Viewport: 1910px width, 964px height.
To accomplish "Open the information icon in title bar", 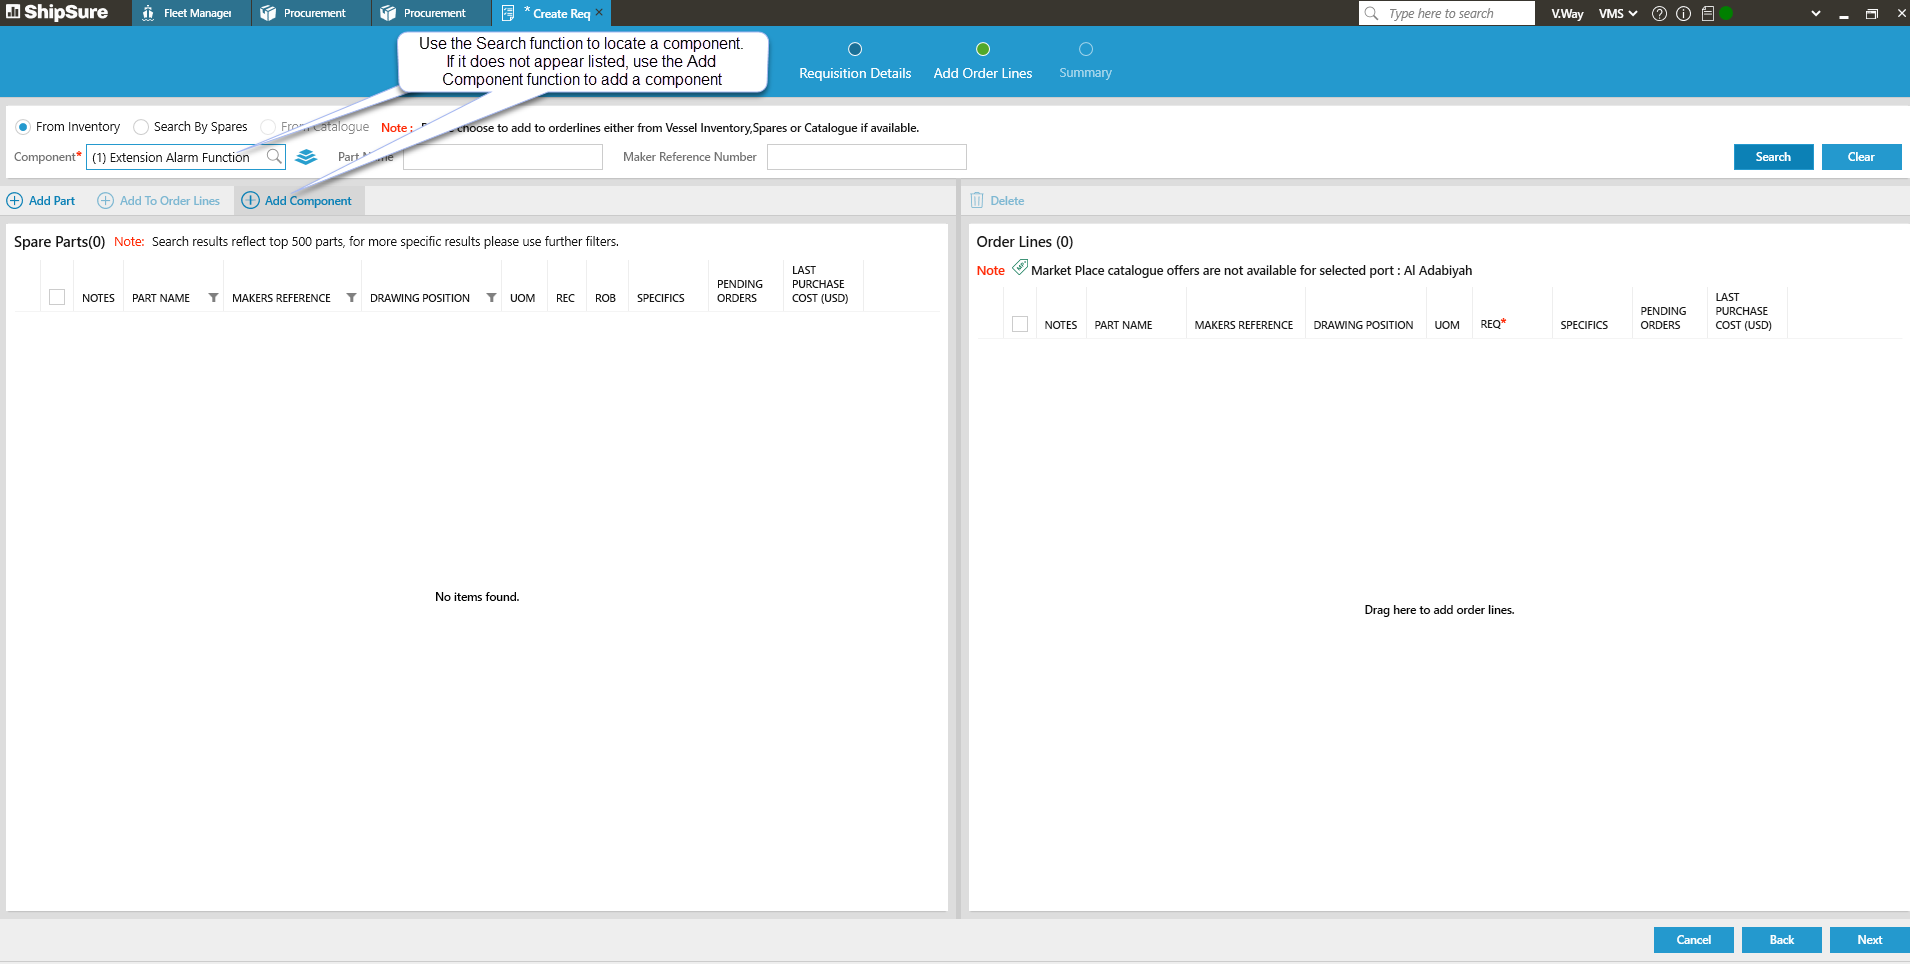I will click(1683, 14).
